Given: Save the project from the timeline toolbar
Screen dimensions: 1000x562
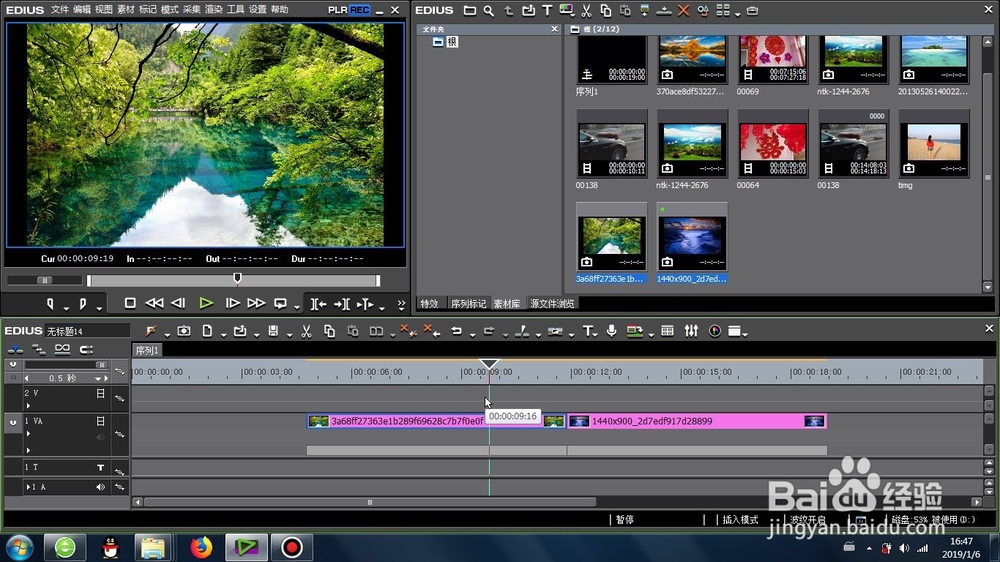Looking at the screenshot, I should click(x=273, y=330).
